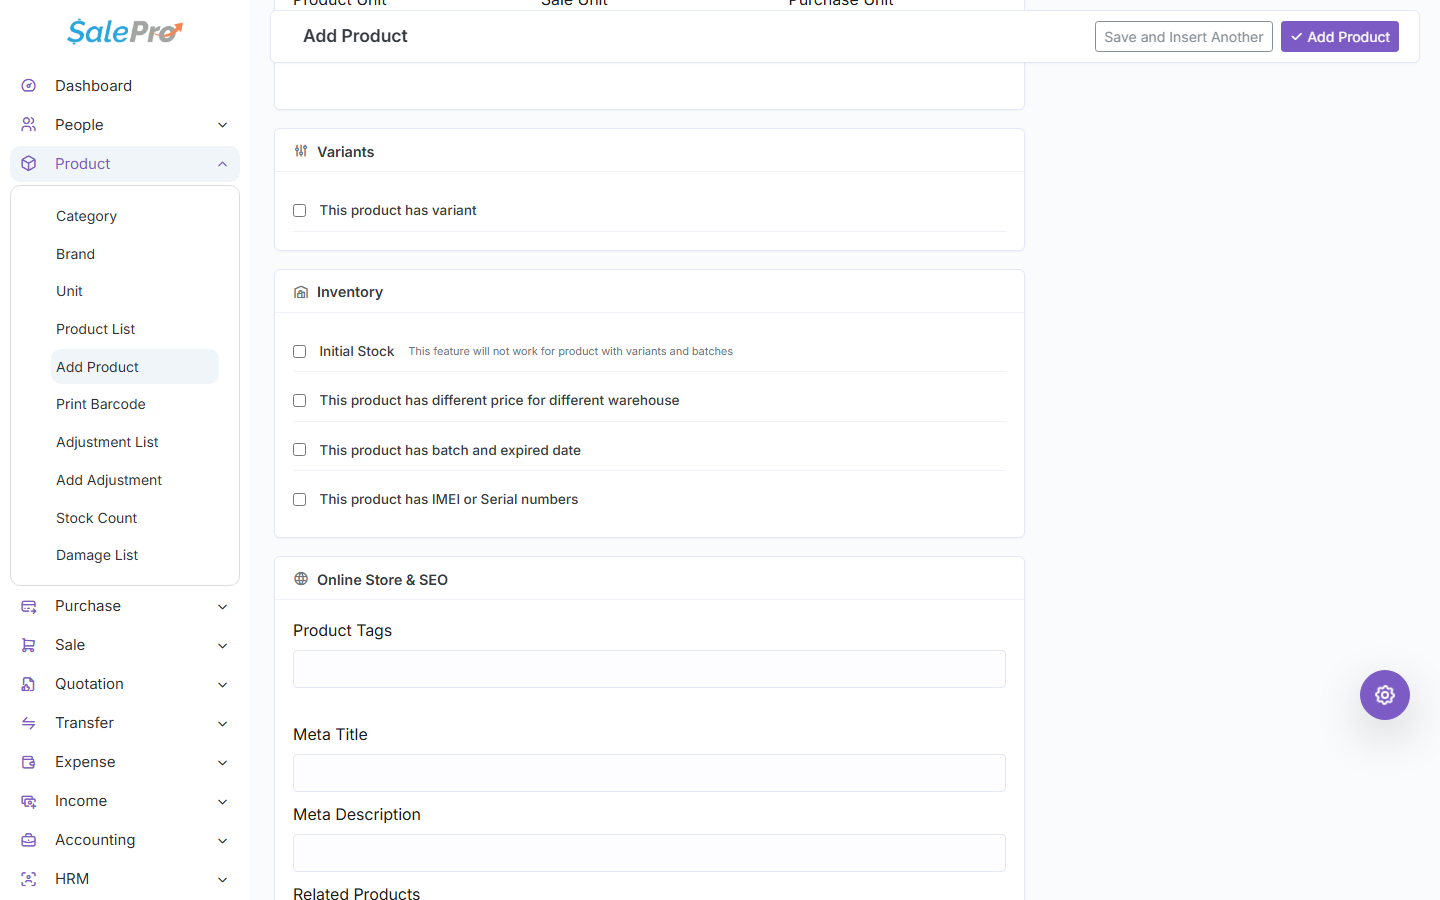The image size is (1440, 900).
Task: Click the Variants sliders icon
Action: tap(301, 151)
